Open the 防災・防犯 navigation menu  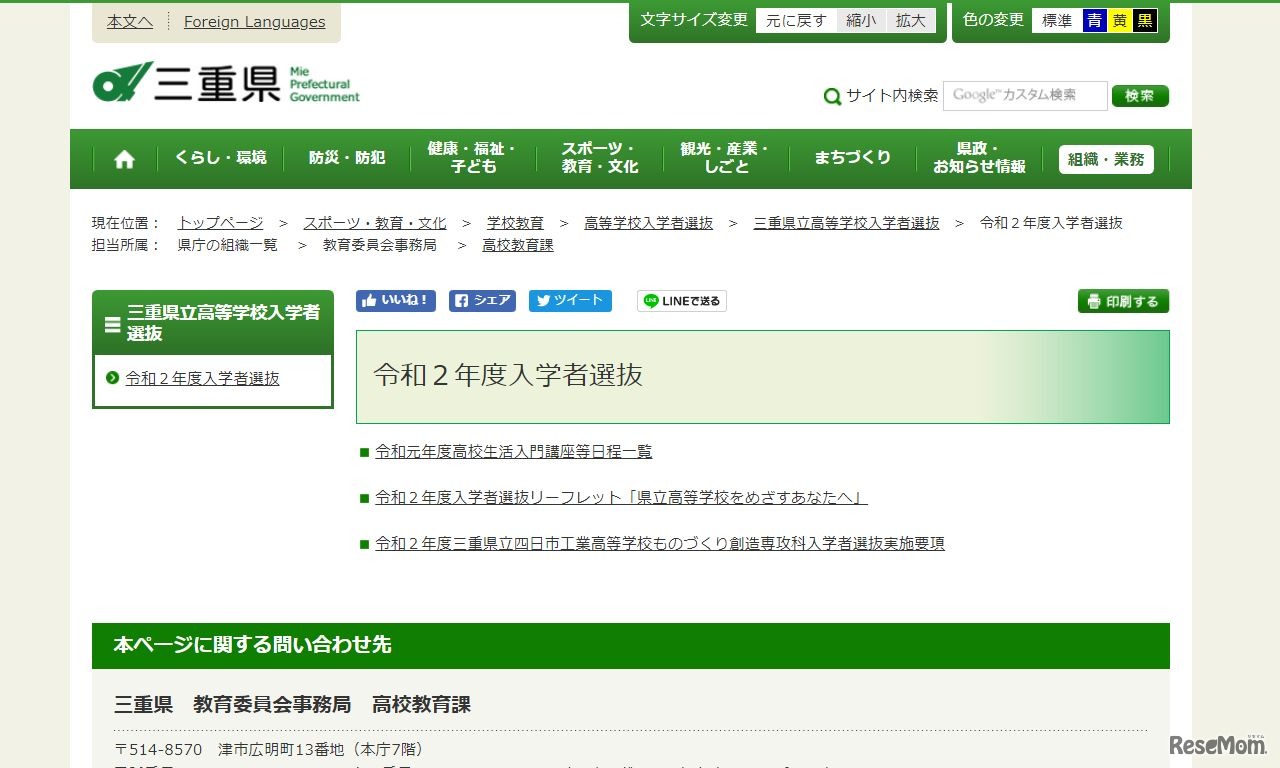click(x=346, y=157)
